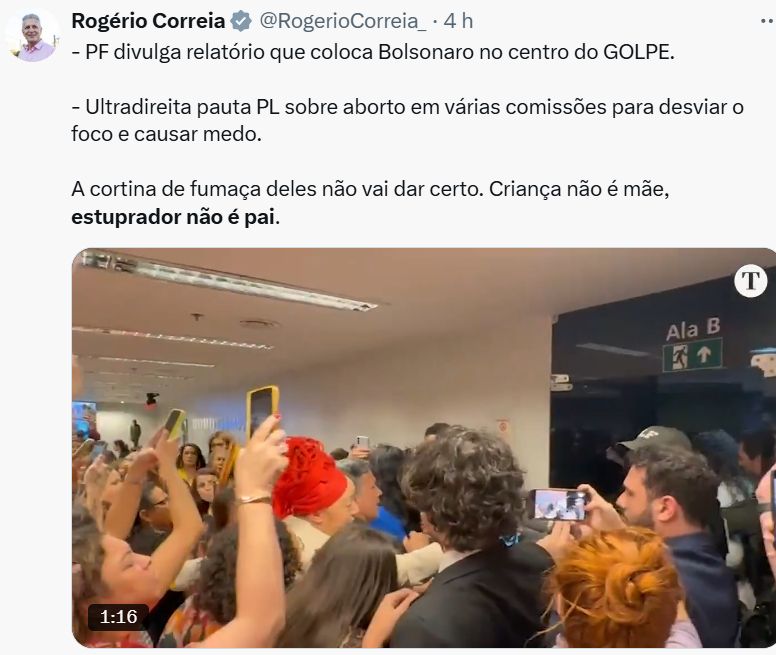Click the man's black cap in the video

pos(651,439)
